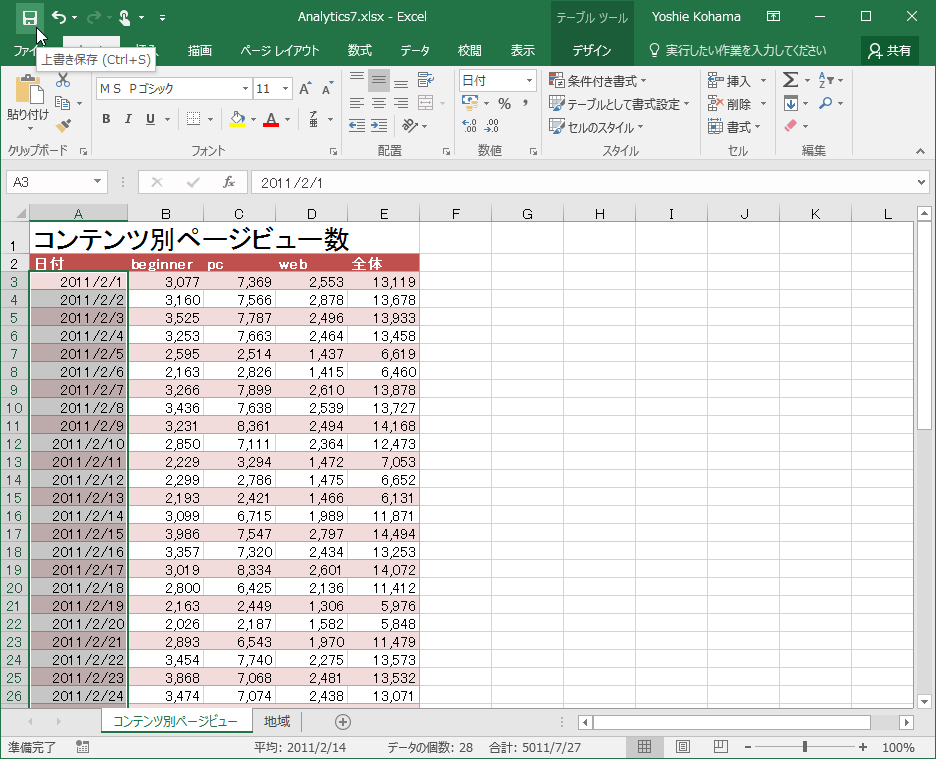Switch to the 地域 sheet tab
Screen dimensions: 936x759
(x=277, y=721)
